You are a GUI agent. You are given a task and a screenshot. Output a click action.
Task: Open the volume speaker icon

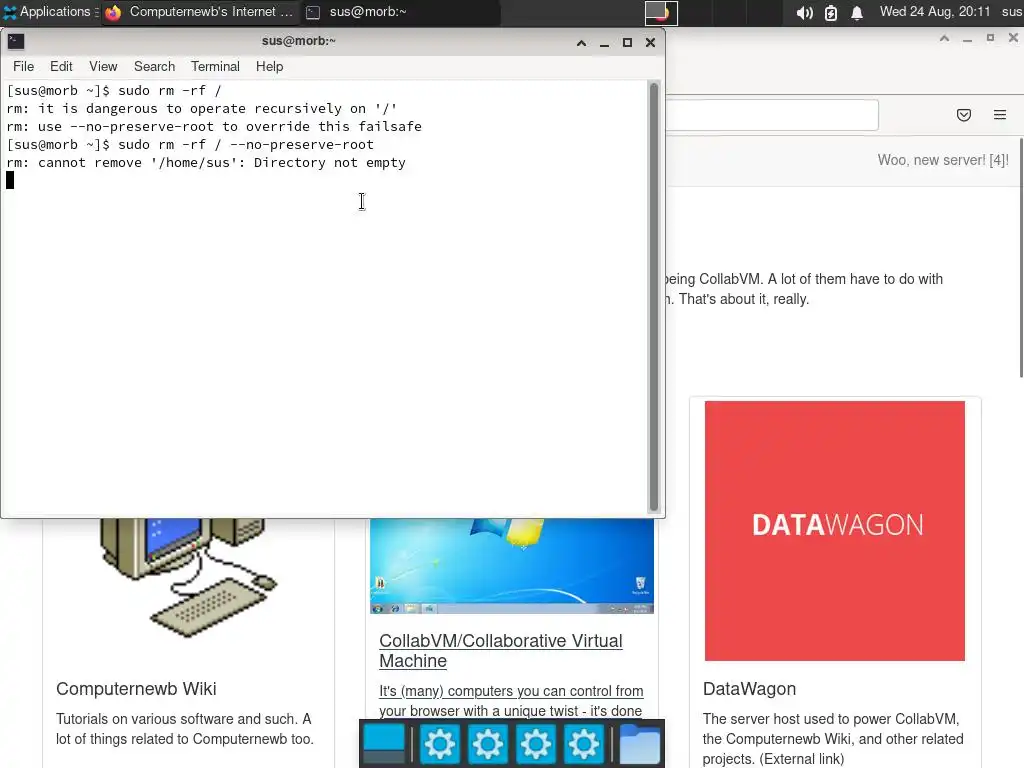(805, 12)
